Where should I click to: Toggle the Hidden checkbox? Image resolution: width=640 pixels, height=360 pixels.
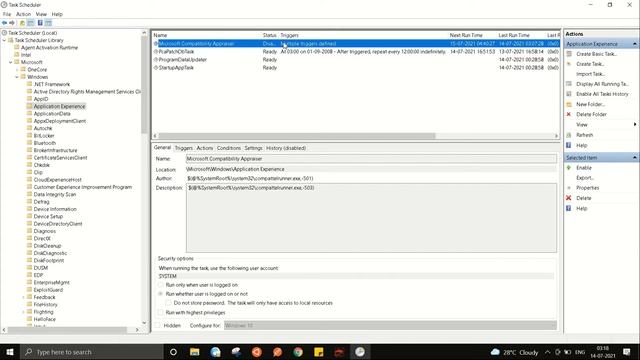[x=158, y=326]
